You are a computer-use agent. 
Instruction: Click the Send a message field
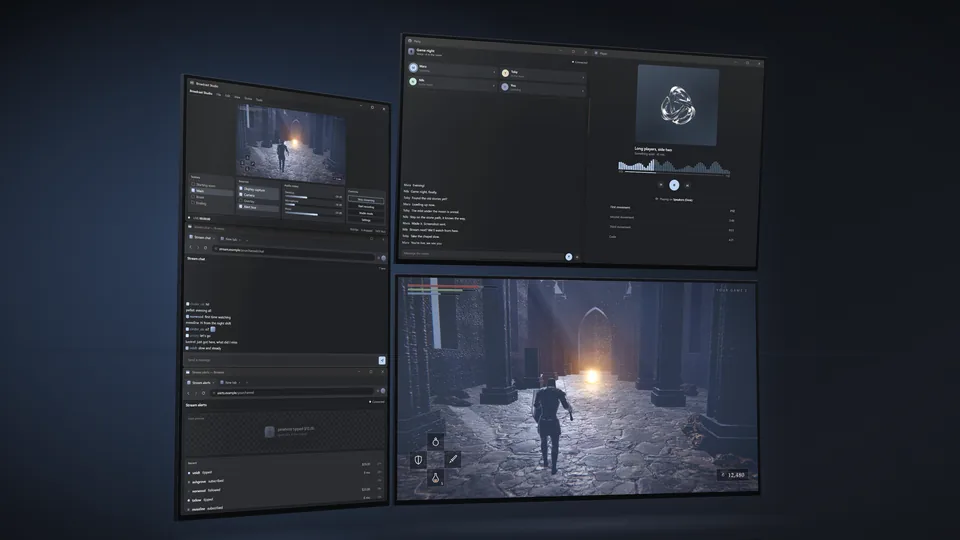(x=282, y=360)
